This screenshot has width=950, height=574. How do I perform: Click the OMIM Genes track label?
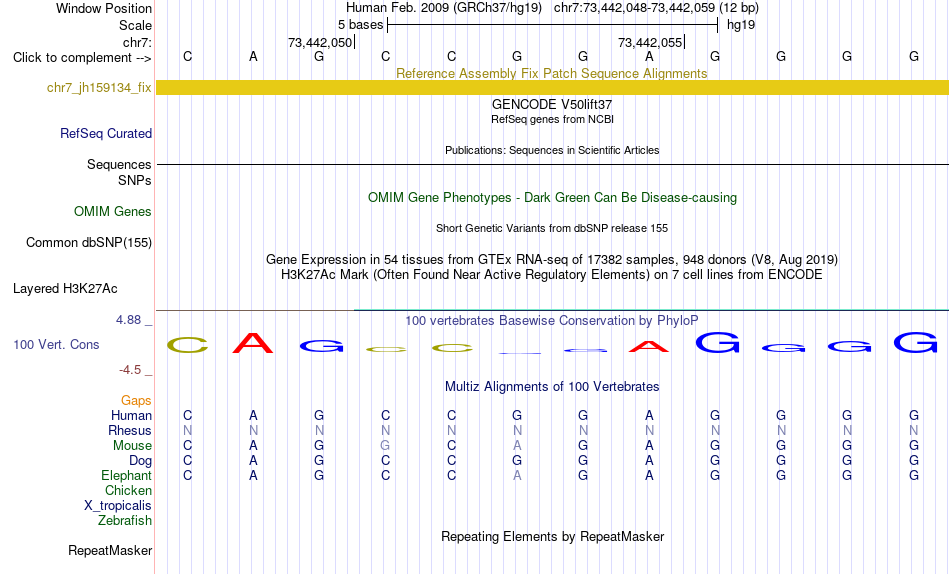113,212
